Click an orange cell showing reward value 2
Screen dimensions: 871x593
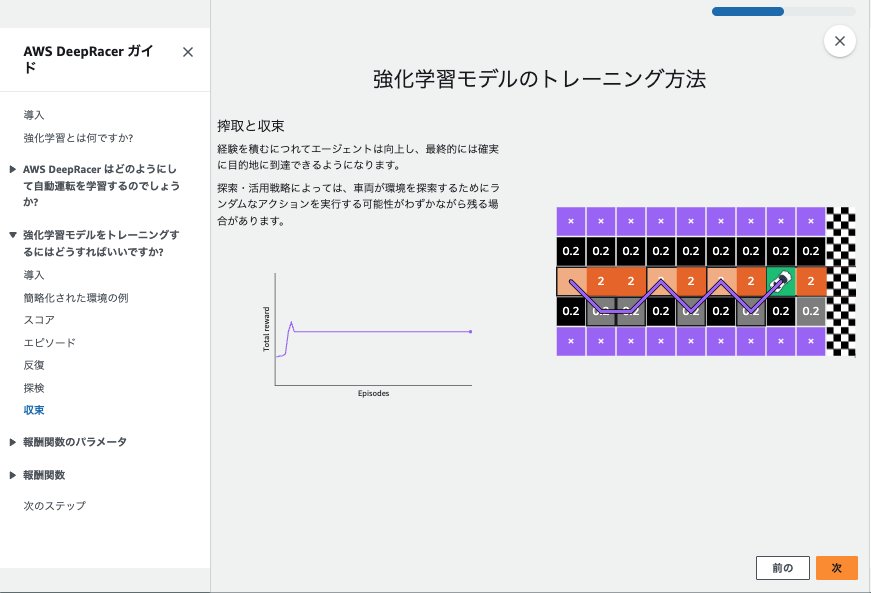[x=631, y=281]
